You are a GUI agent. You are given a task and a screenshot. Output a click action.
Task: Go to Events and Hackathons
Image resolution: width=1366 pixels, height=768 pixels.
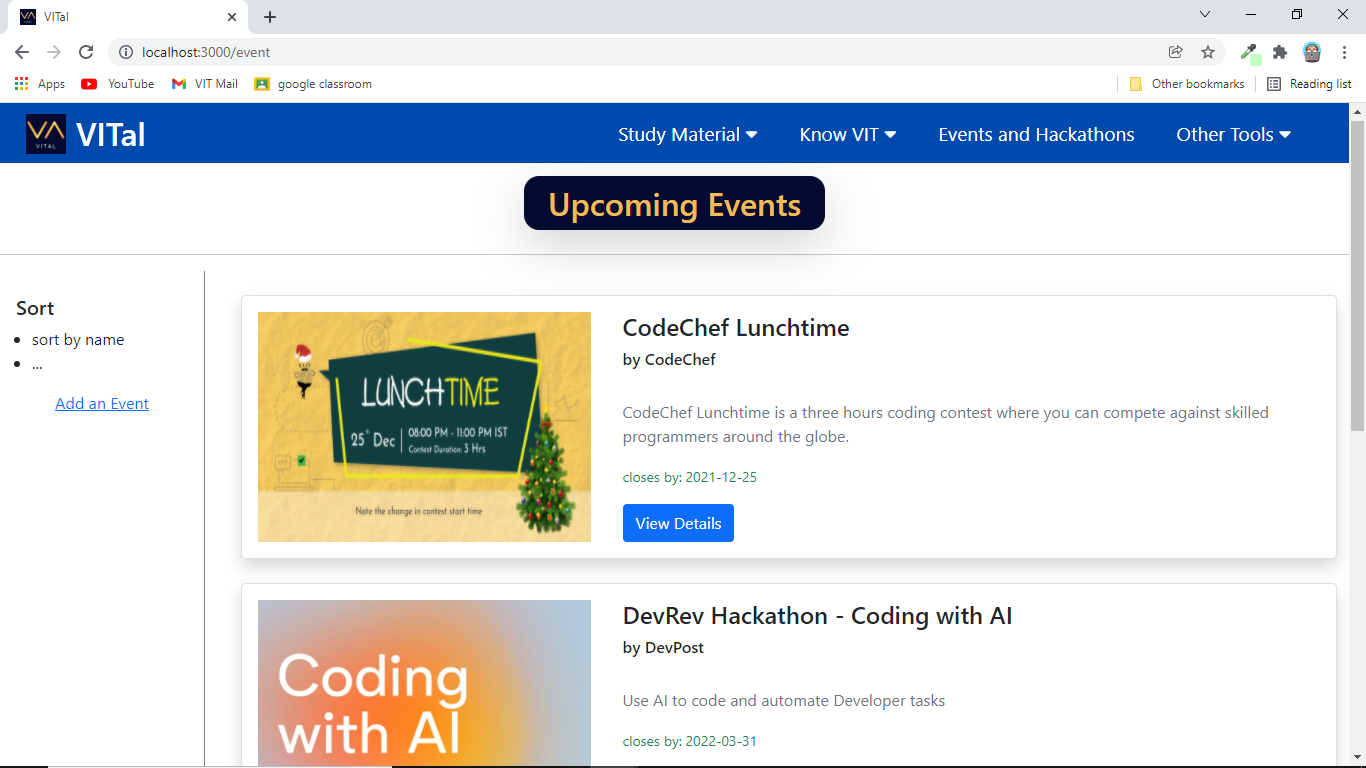click(x=1036, y=135)
